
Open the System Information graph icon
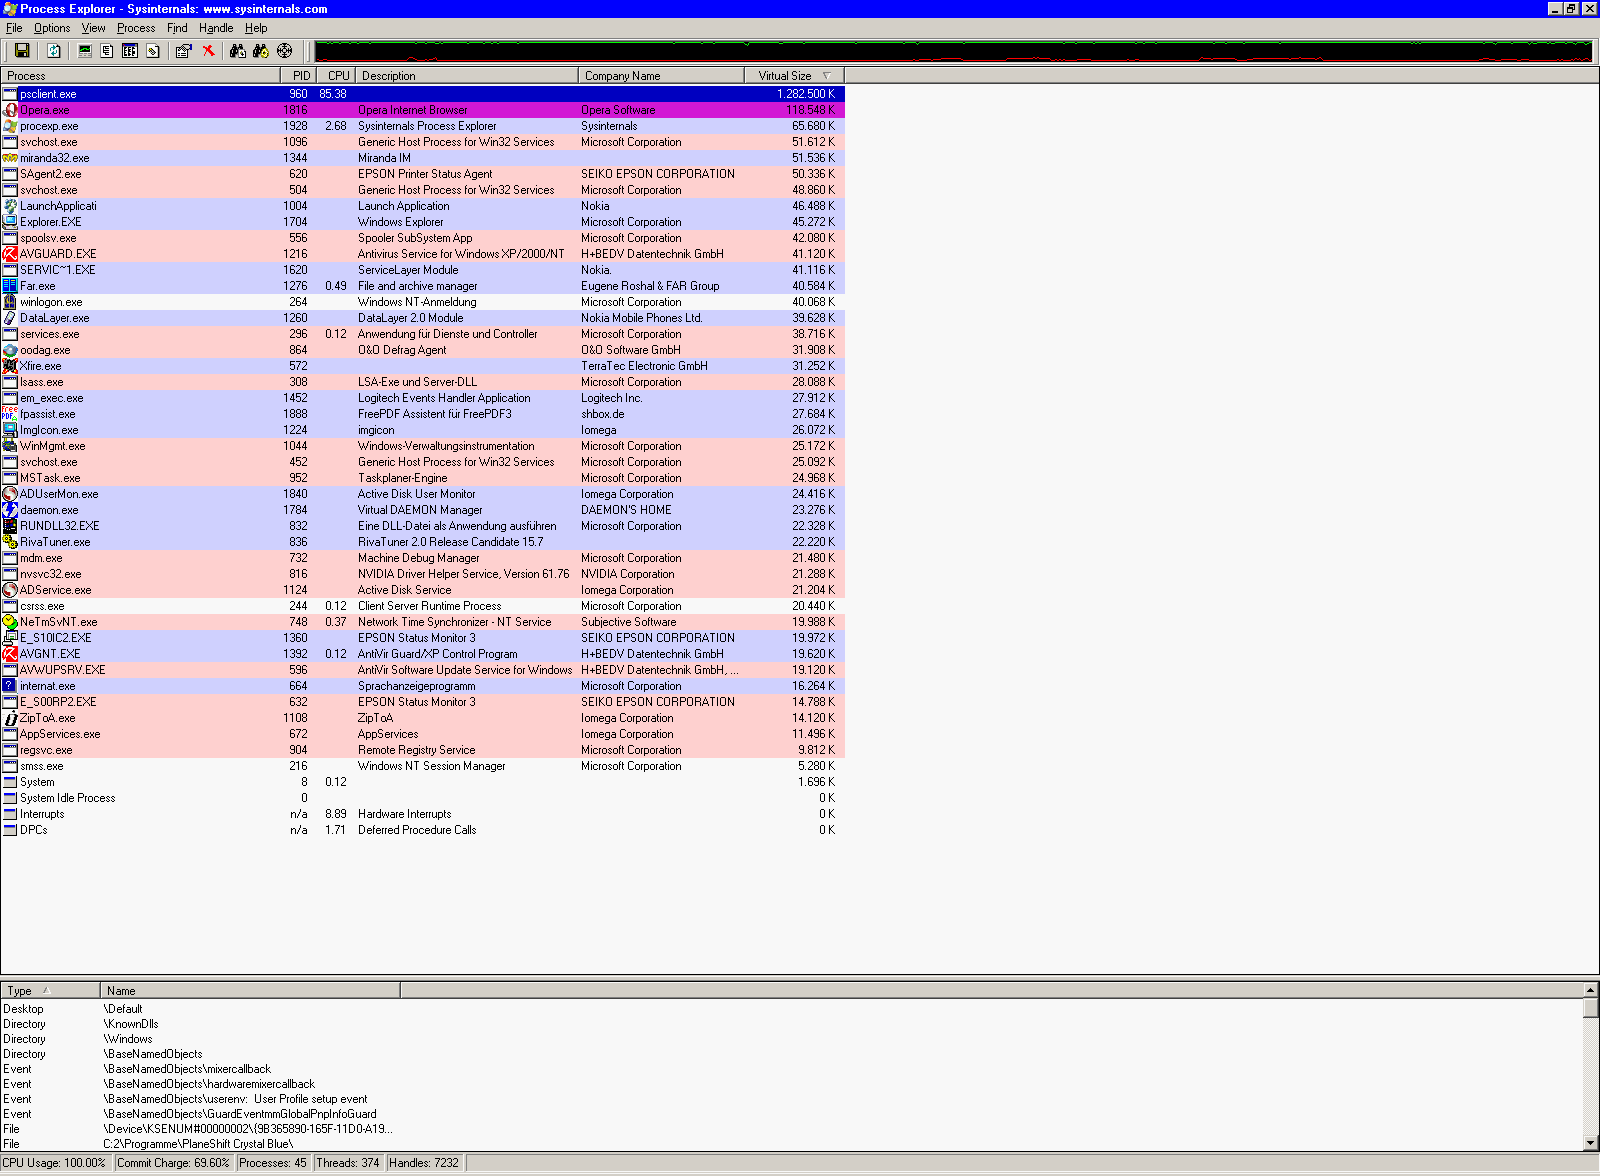[85, 51]
